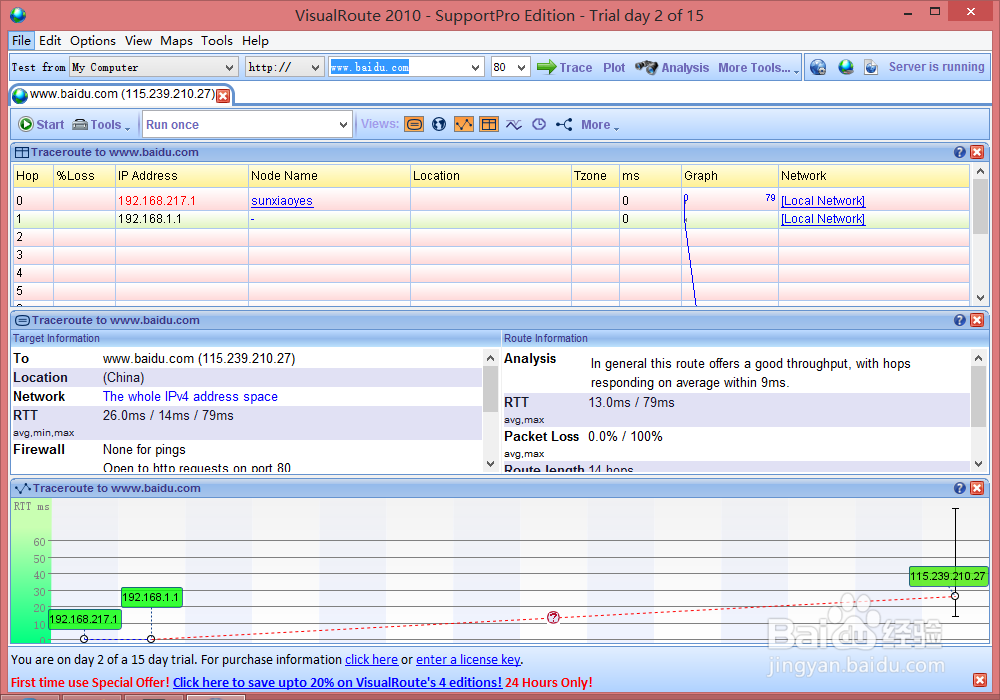Screen dimensions: 1000x700
Task: Open the File menu
Action: (x=21, y=41)
